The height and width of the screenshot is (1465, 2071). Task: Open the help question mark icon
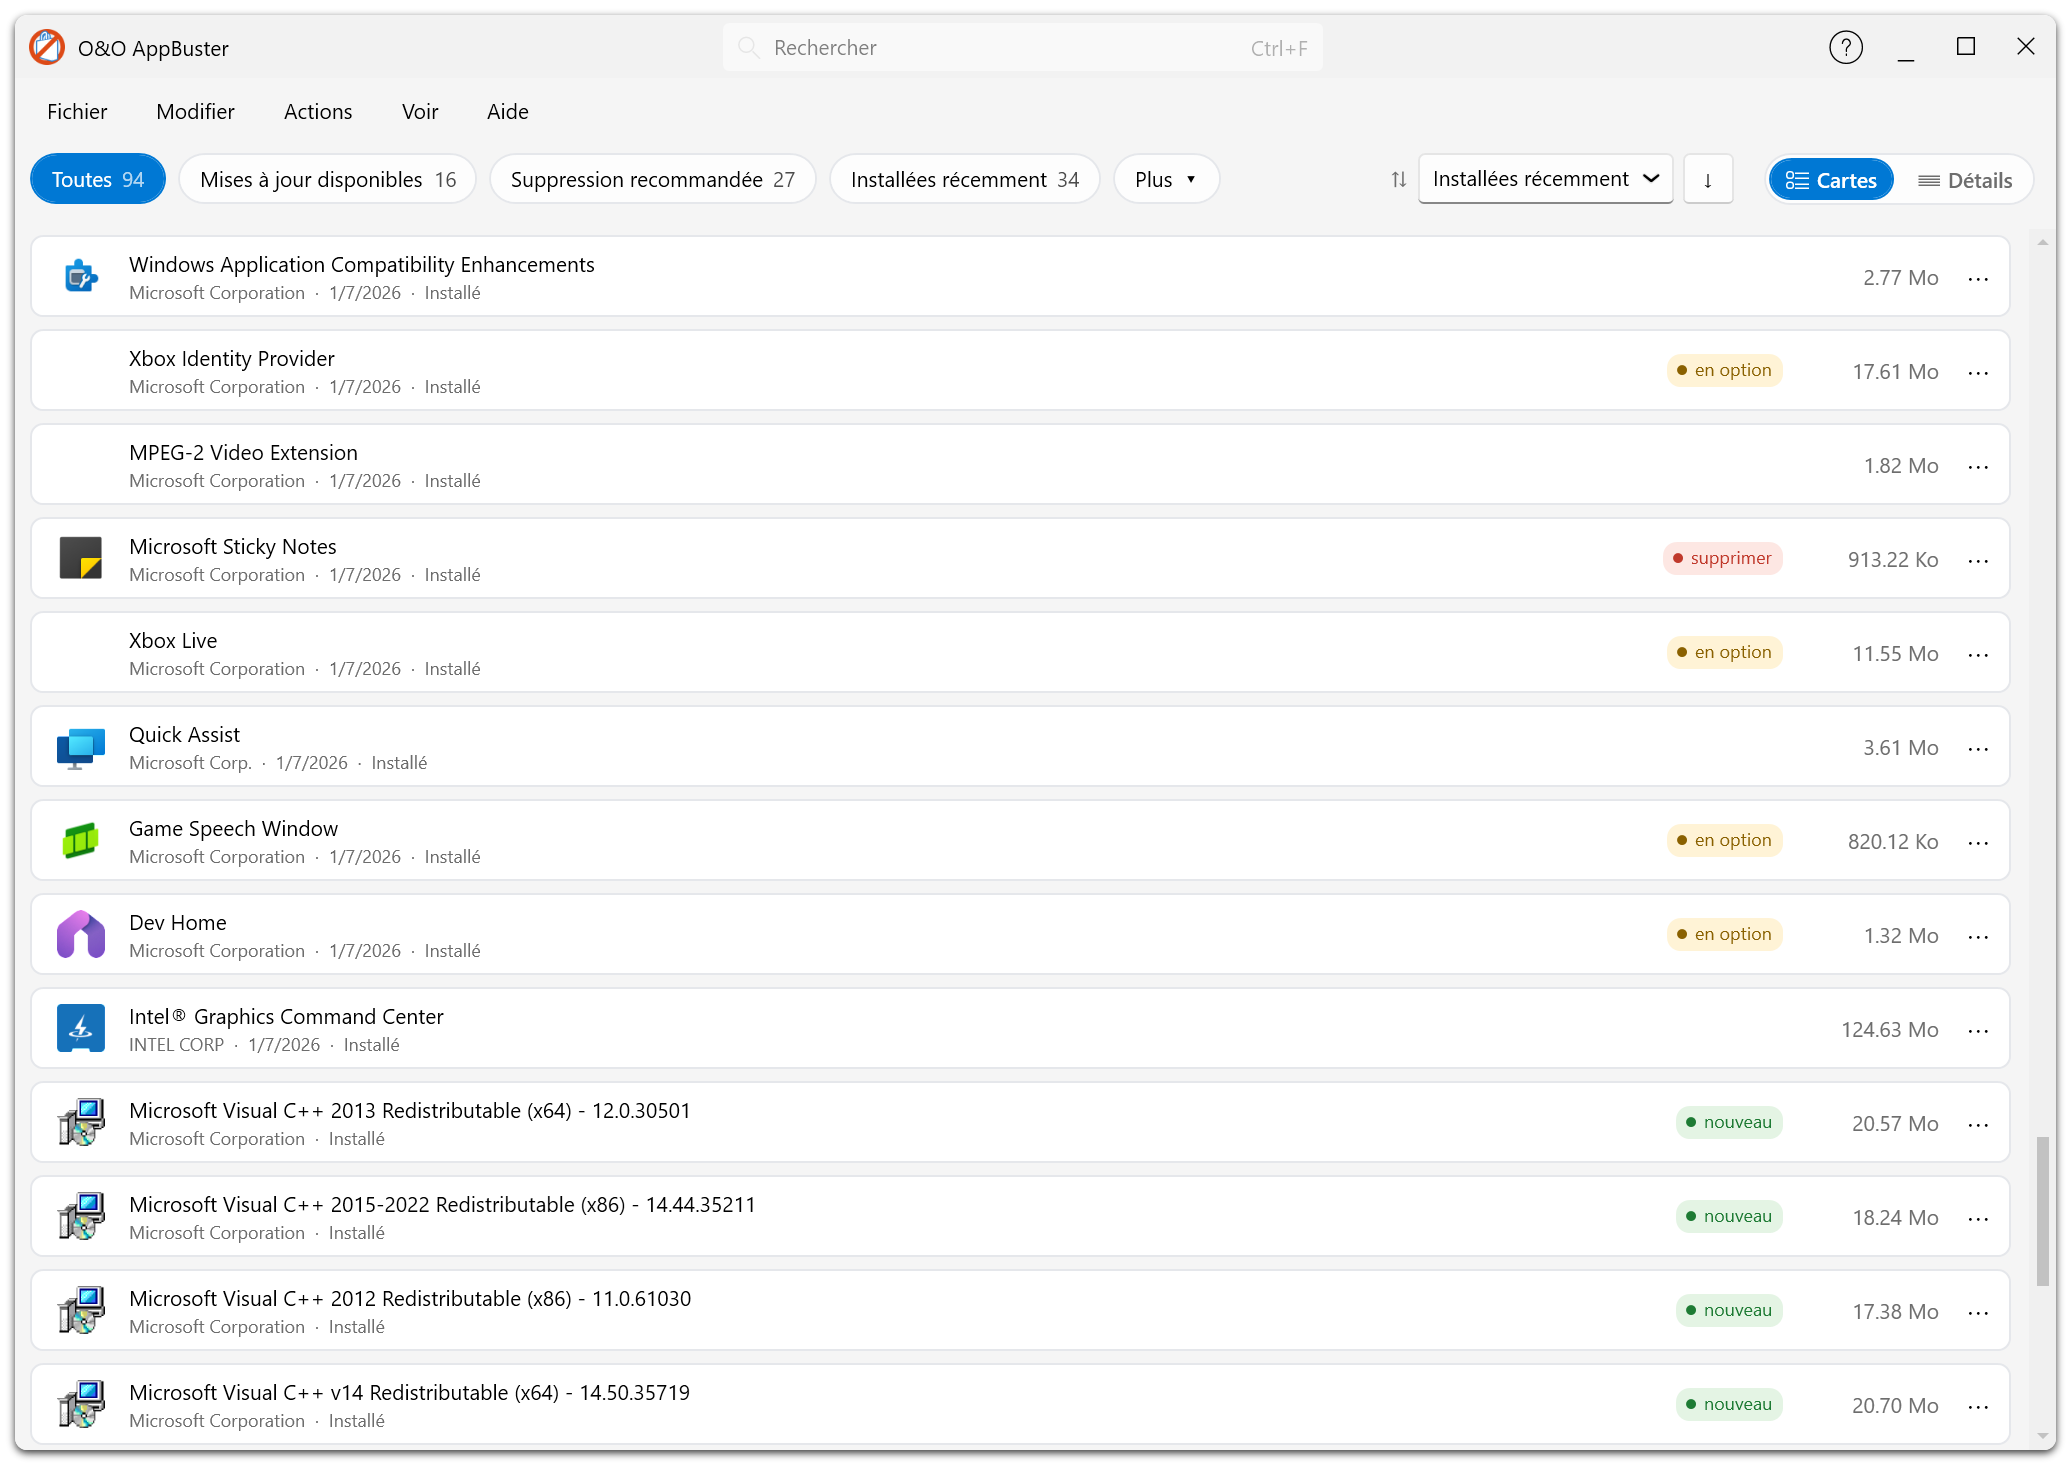1845,47
